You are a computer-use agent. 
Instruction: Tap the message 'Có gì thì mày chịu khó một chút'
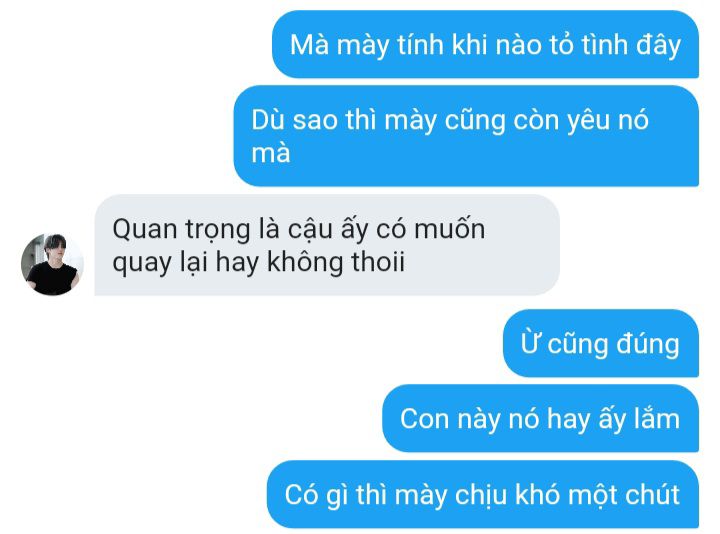483,495
